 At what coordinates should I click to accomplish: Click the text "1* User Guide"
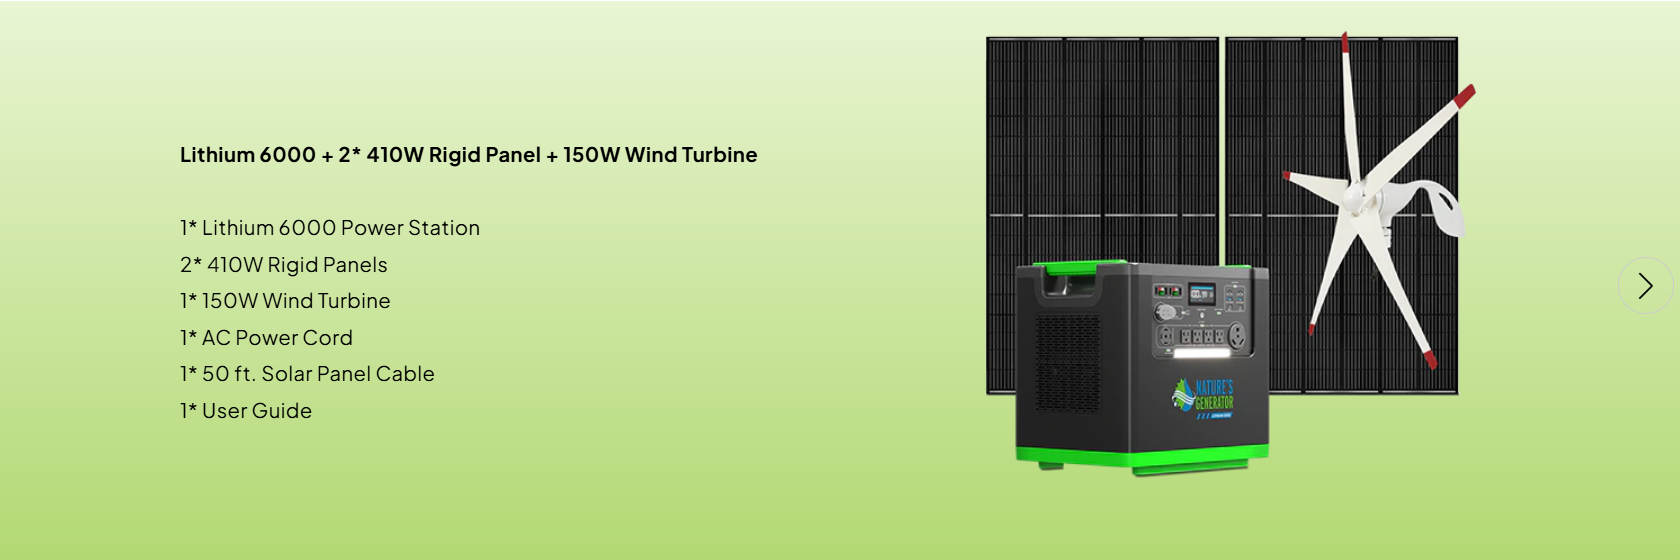[x=246, y=411]
